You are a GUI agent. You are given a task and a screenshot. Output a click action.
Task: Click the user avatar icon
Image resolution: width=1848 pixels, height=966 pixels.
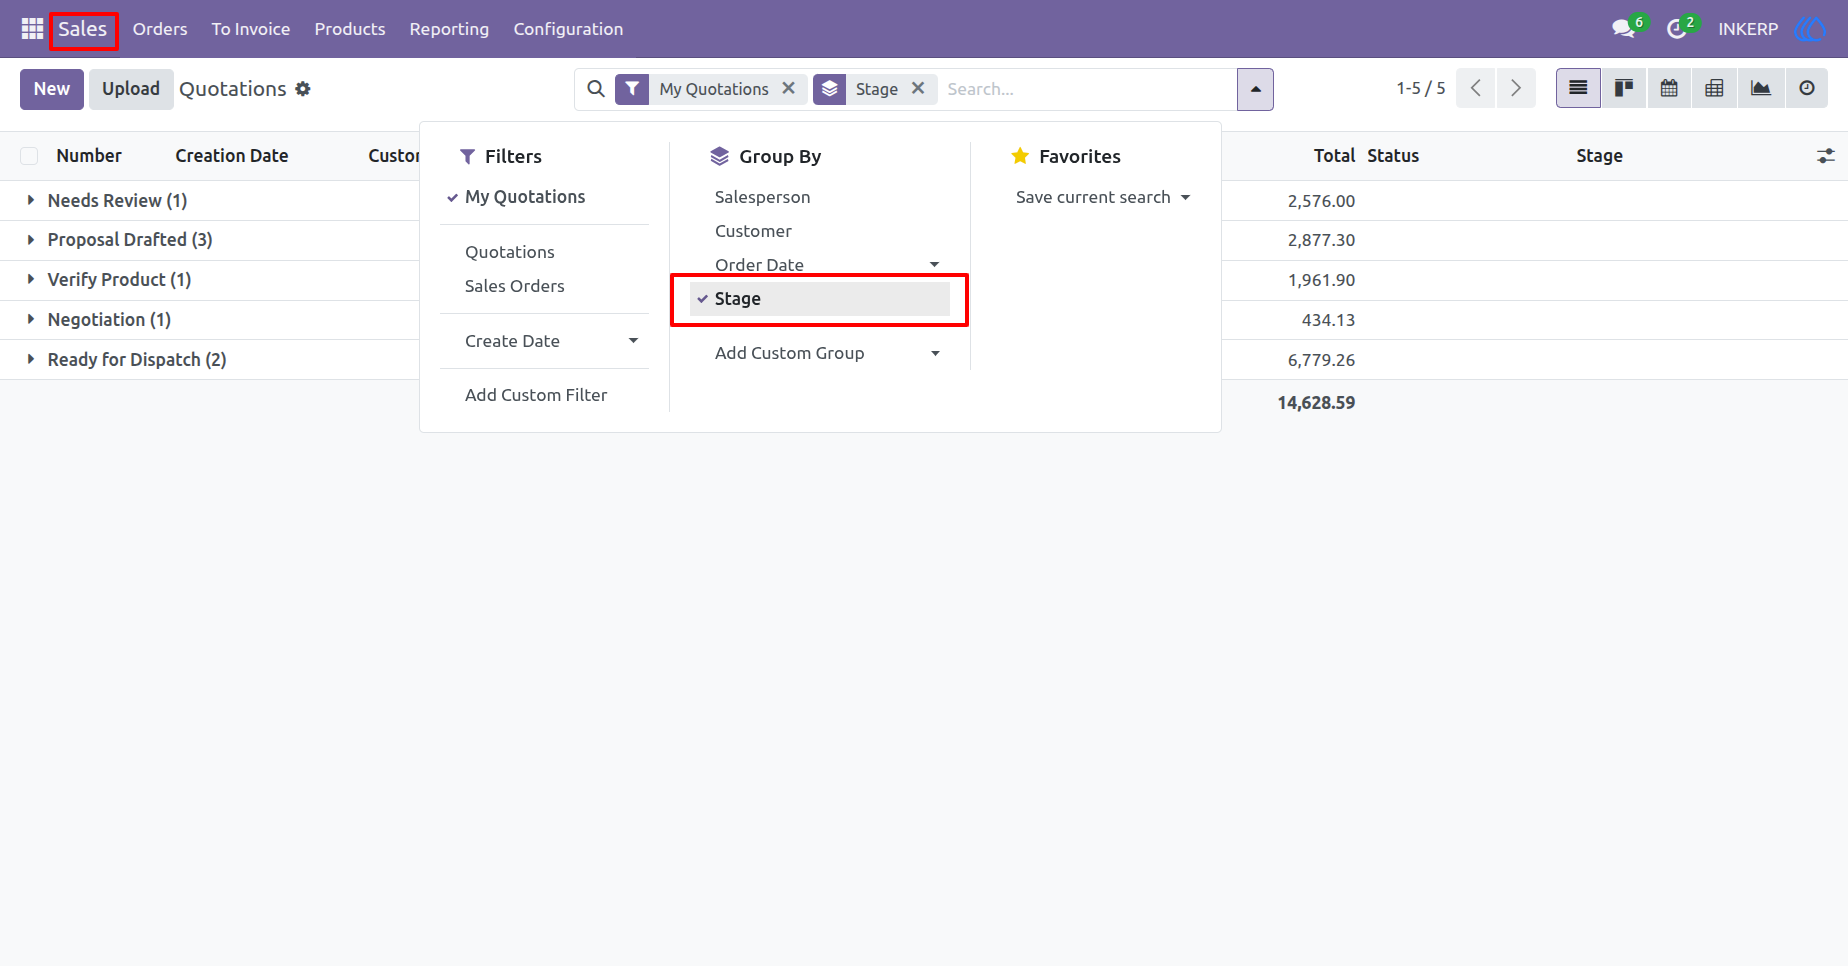pyautogui.click(x=1810, y=29)
